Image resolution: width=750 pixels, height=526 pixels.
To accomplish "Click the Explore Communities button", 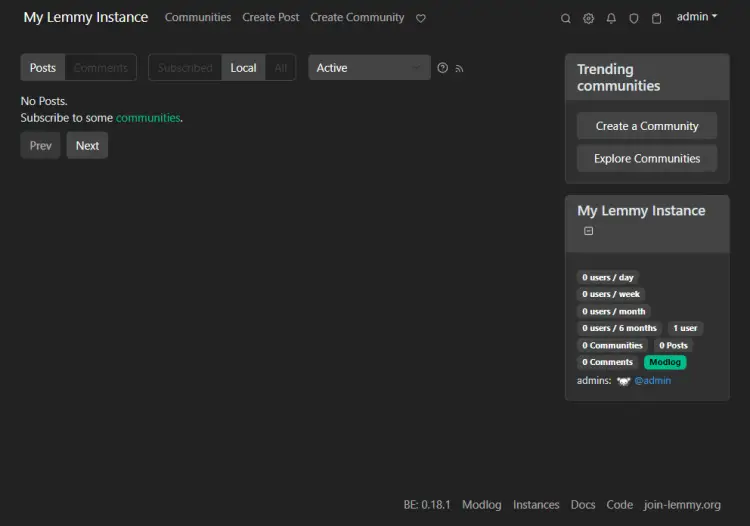I will (647, 158).
